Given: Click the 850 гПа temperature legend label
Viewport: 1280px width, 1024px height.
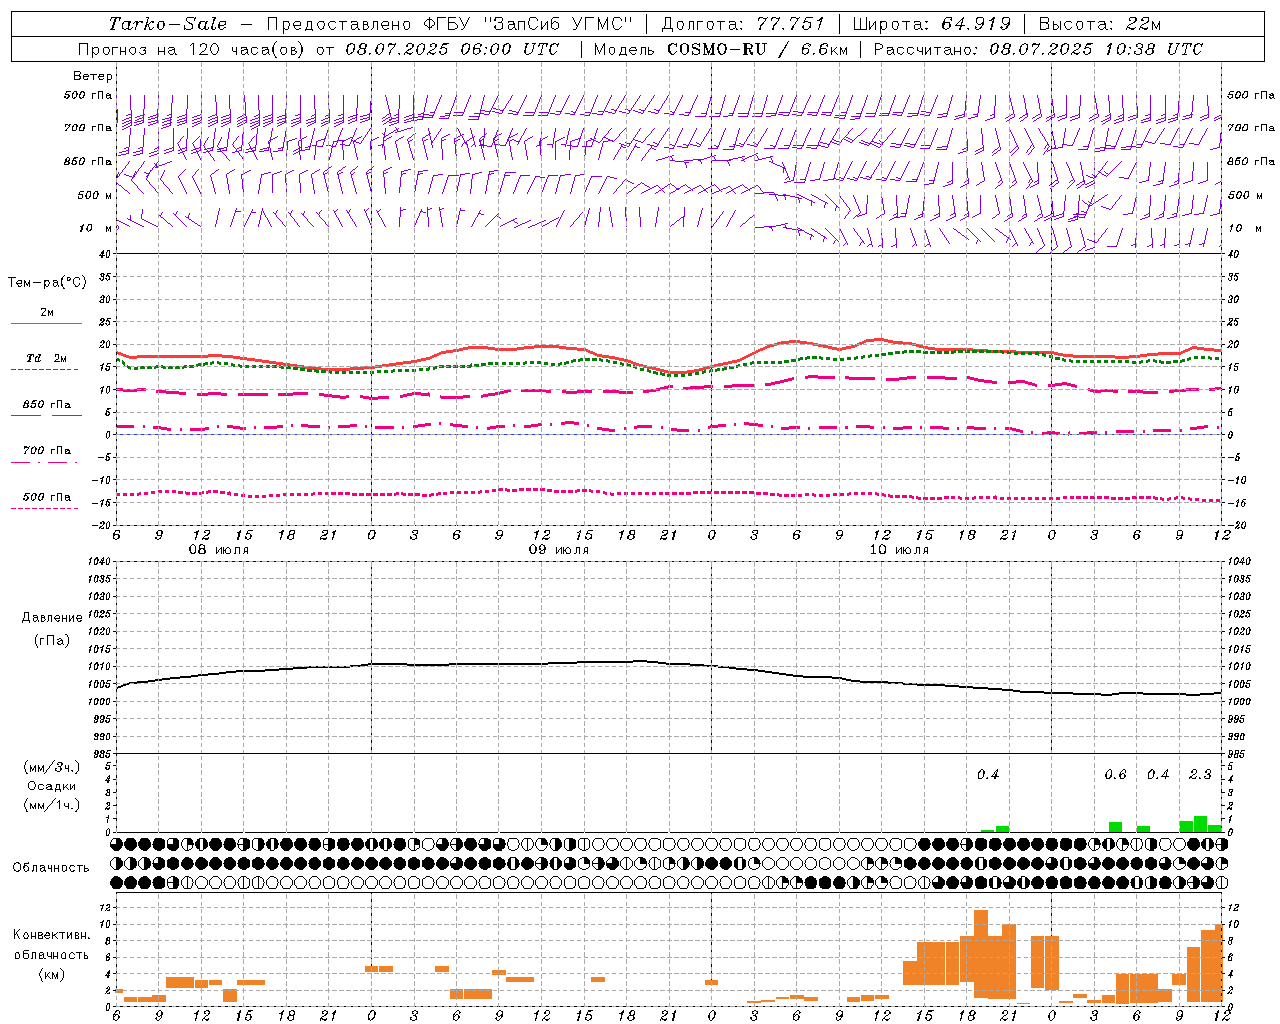Looking at the screenshot, I should click(47, 405).
